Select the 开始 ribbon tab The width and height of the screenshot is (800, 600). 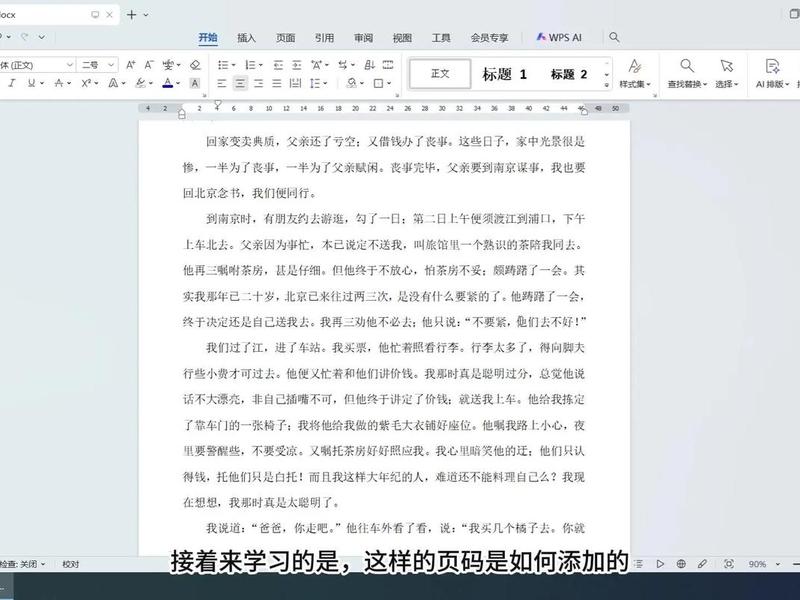(x=208, y=37)
